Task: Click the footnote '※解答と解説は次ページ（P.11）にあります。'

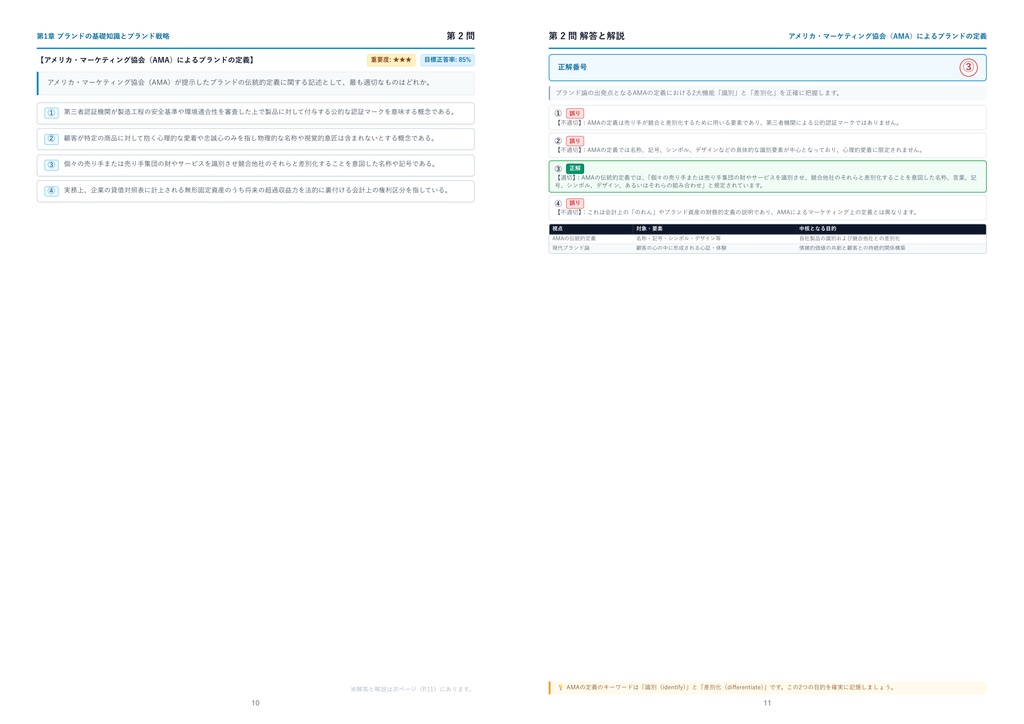Action: click(412, 689)
